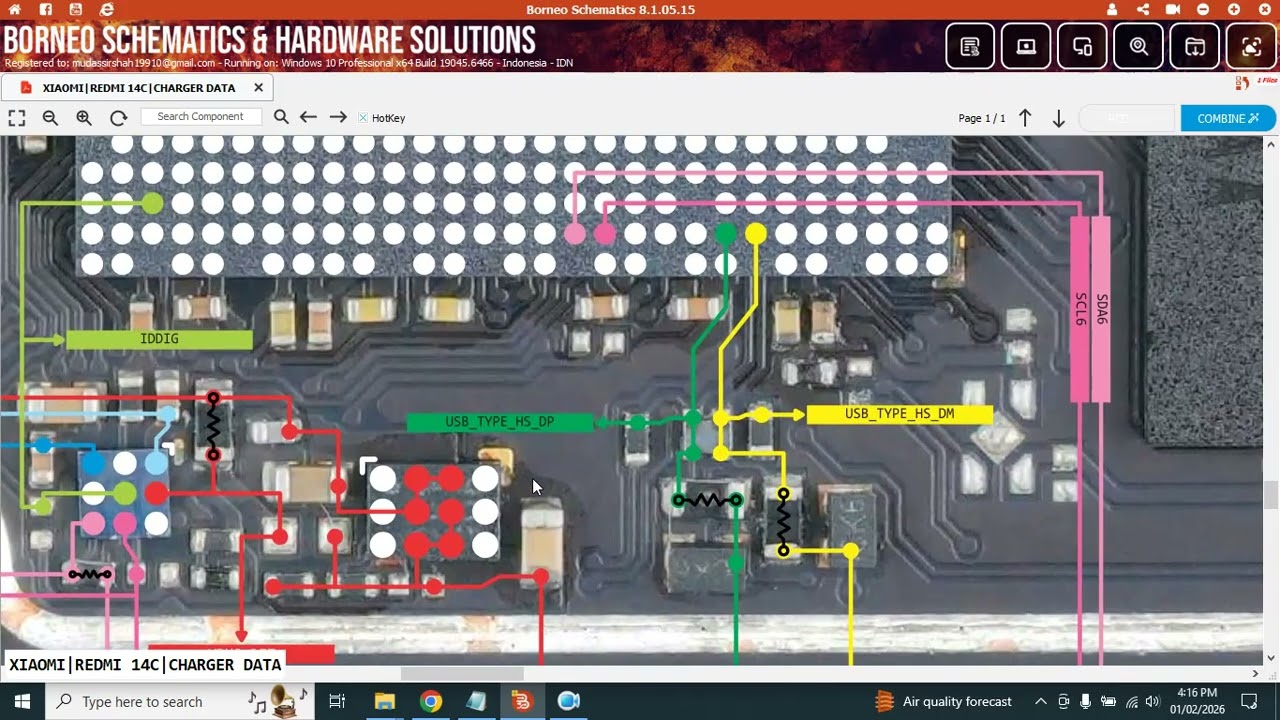Go back with the left arrow
1280x720 pixels.
pyautogui.click(x=308, y=117)
